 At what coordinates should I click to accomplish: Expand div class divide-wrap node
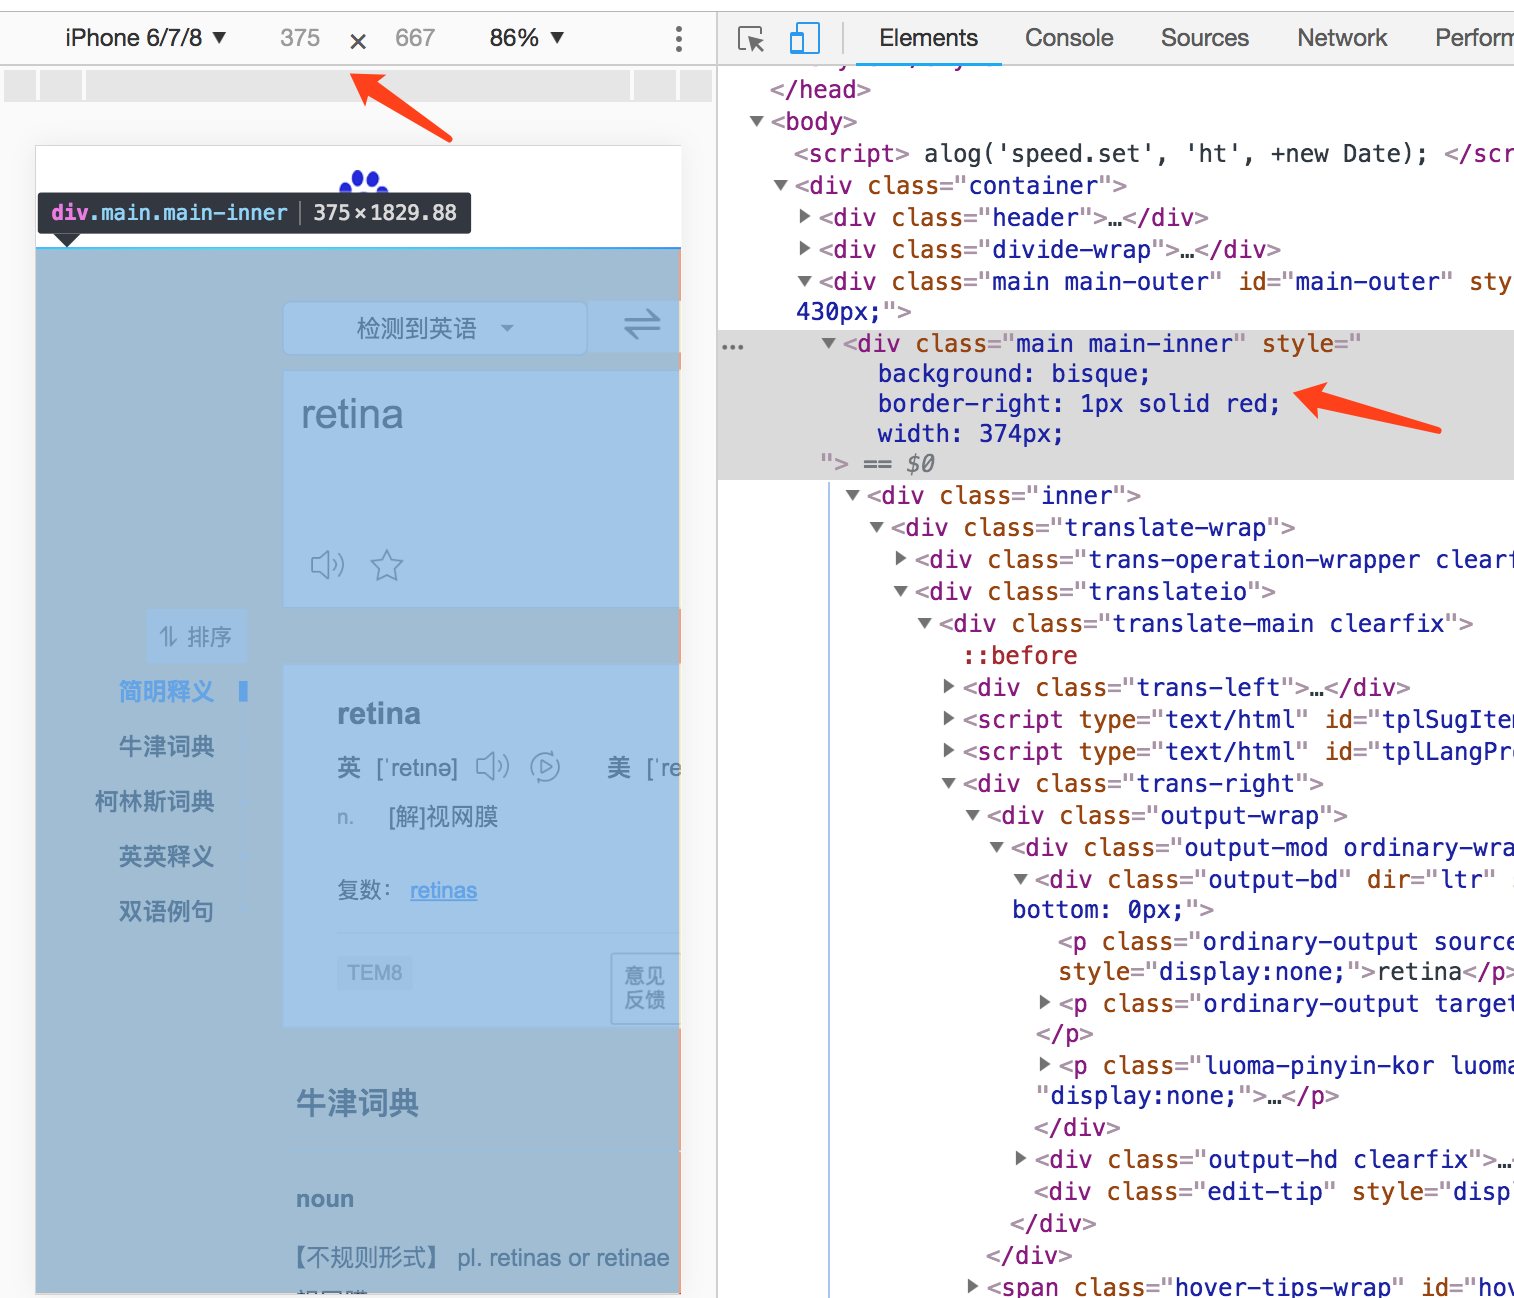click(805, 248)
